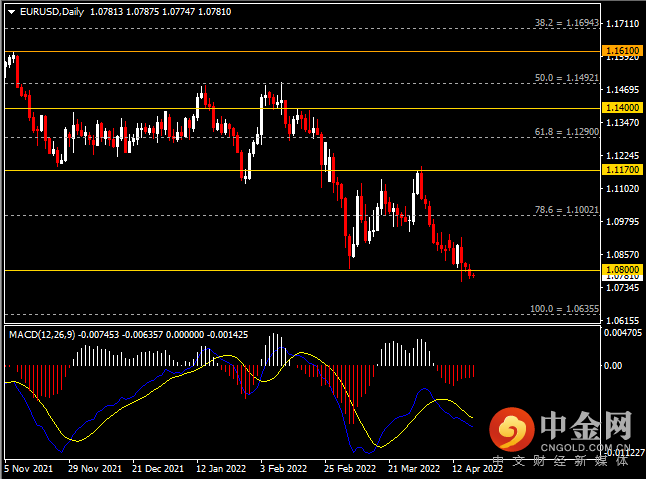
Task: Click the 3 Feb 2022 date marker
Action: coord(283,469)
